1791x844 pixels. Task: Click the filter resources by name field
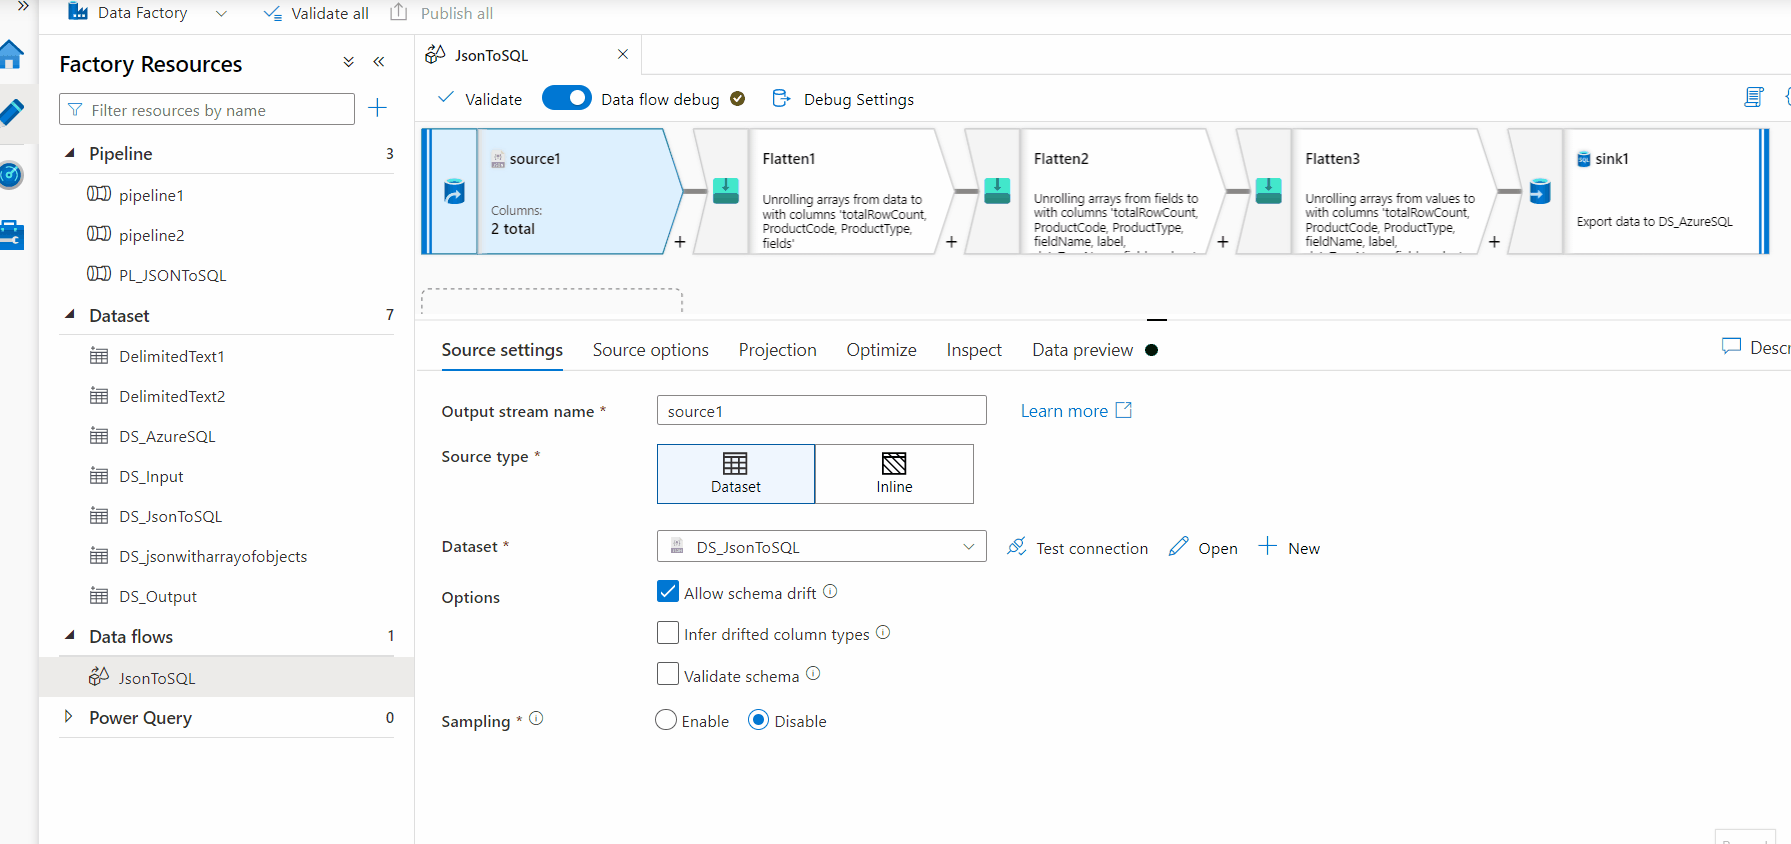[207, 109]
